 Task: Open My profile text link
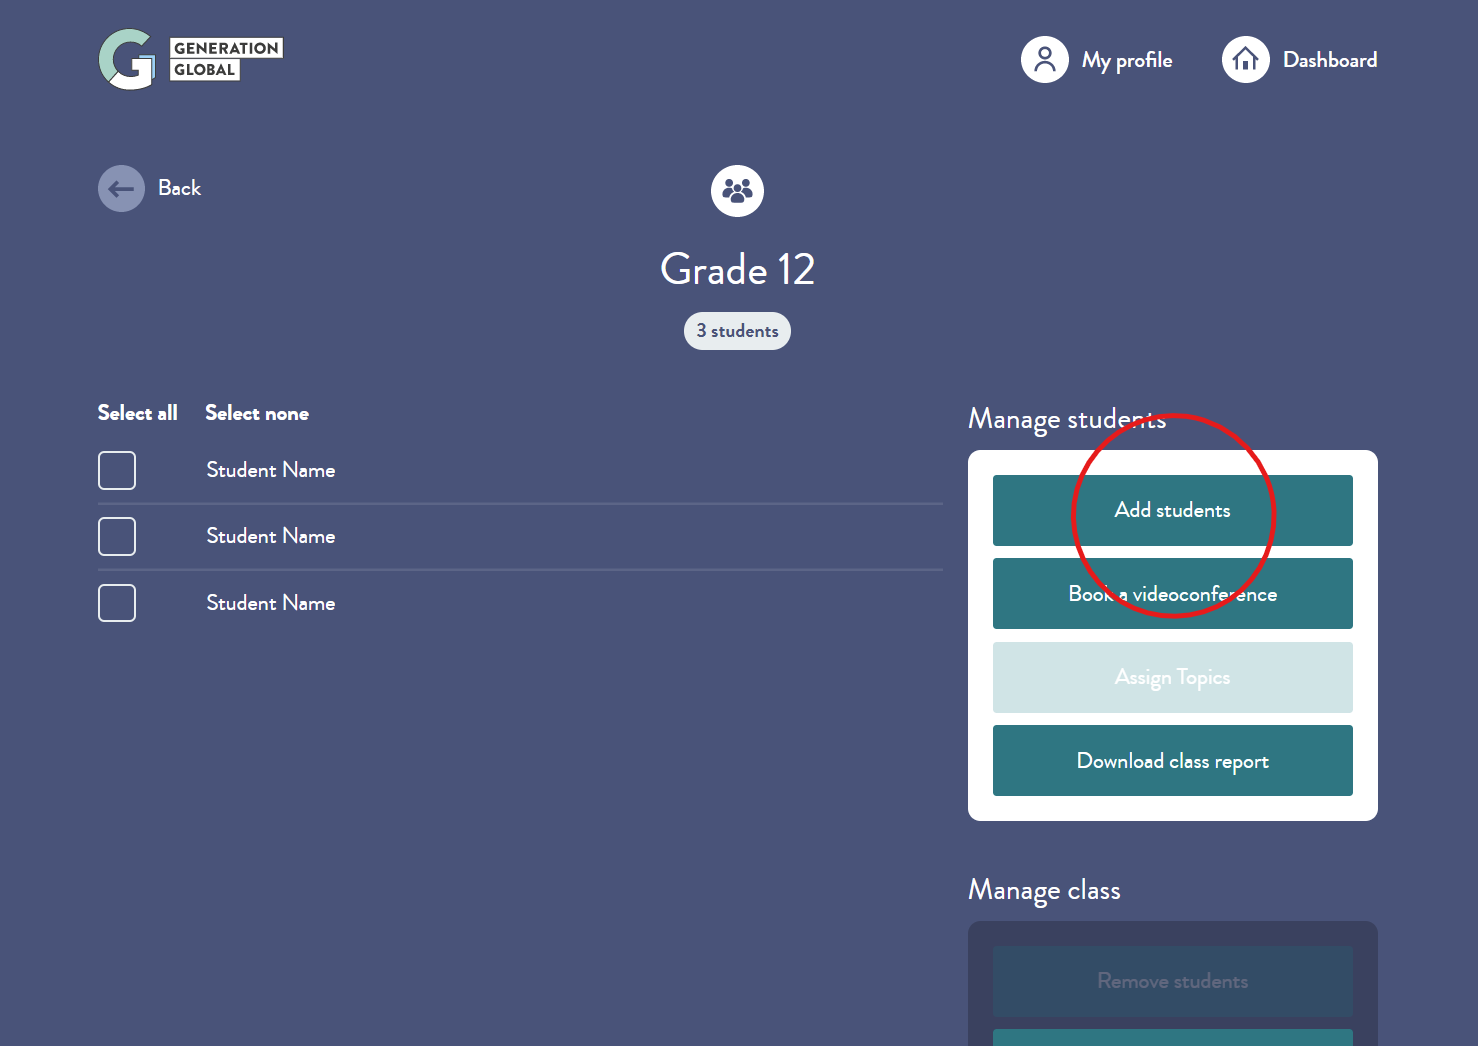click(x=1127, y=60)
